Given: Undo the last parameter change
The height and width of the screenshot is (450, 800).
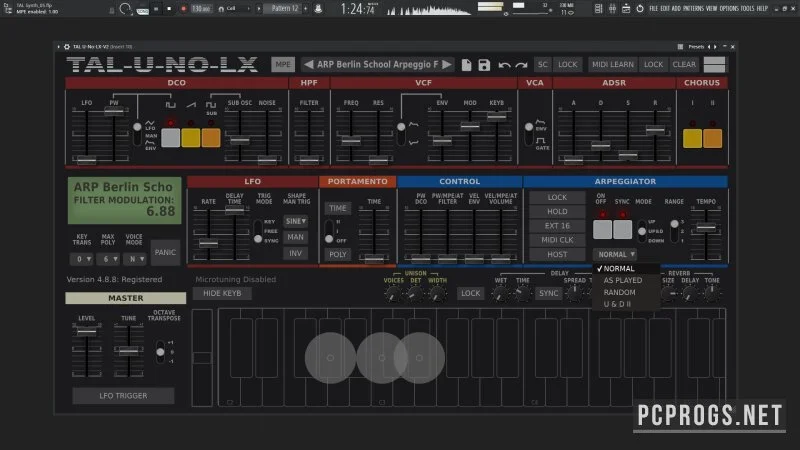Looking at the screenshot, I should (504, 65).
